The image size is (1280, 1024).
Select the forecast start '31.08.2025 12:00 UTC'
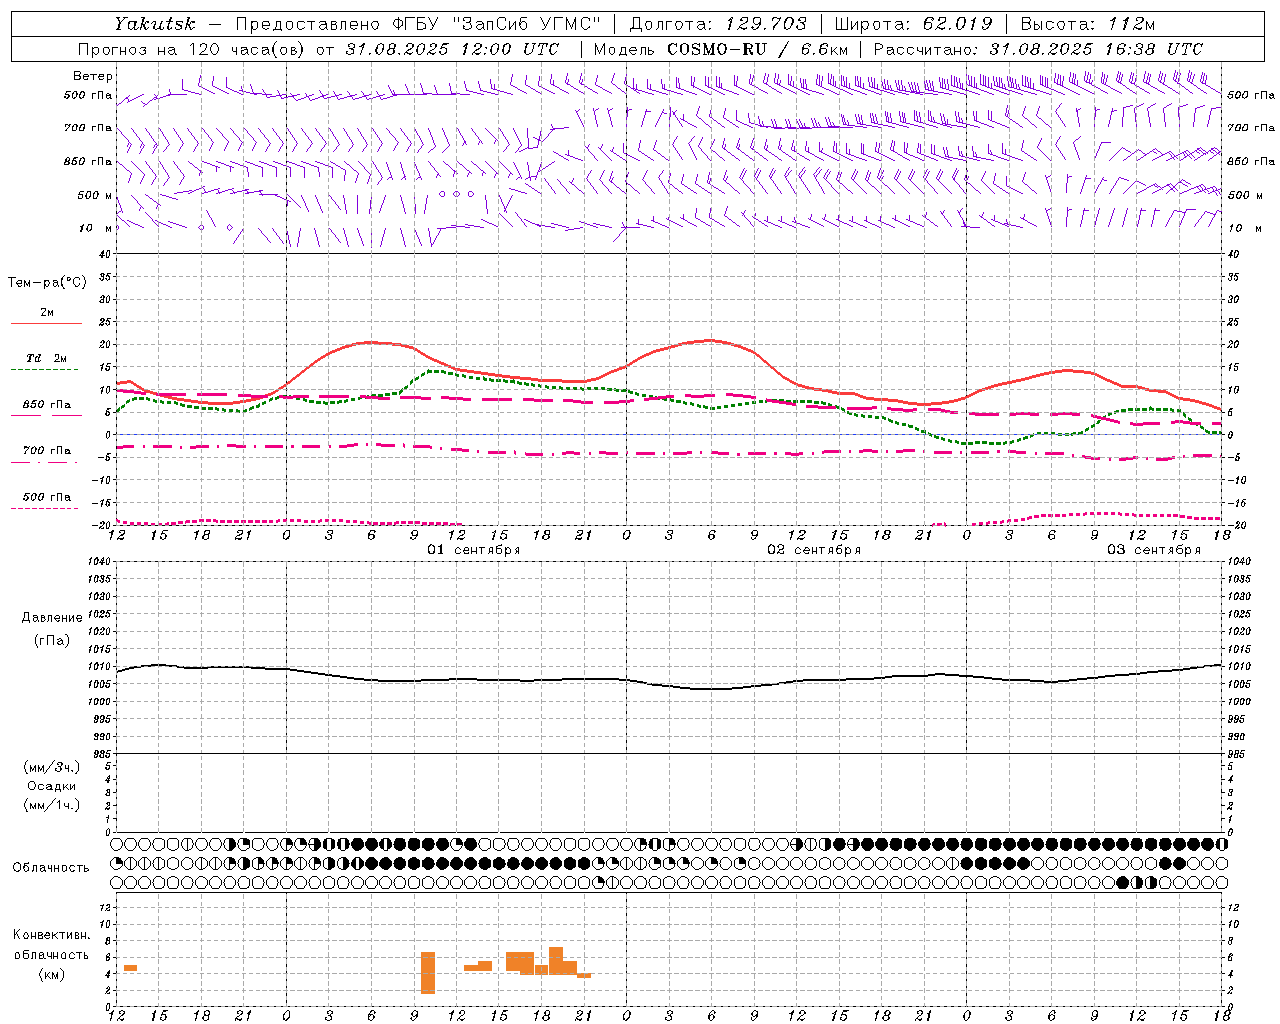(452, 49)
